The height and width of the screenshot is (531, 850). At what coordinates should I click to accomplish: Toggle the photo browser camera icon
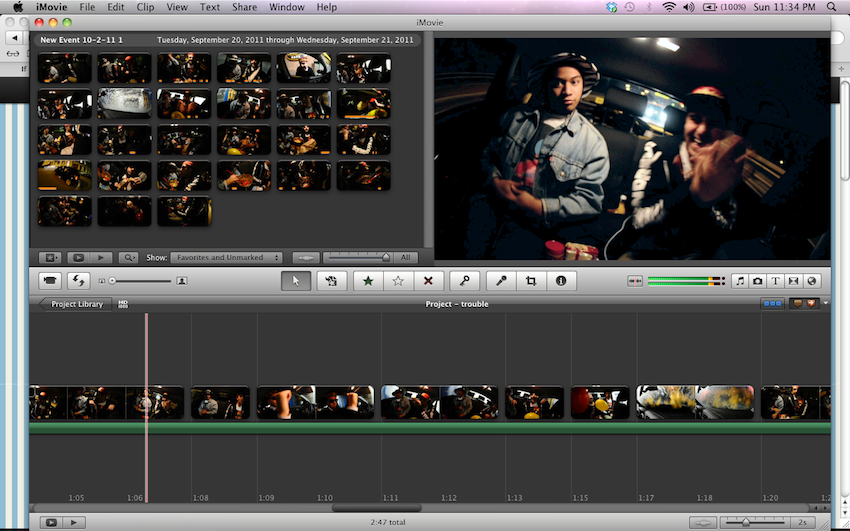pos(758,281)
